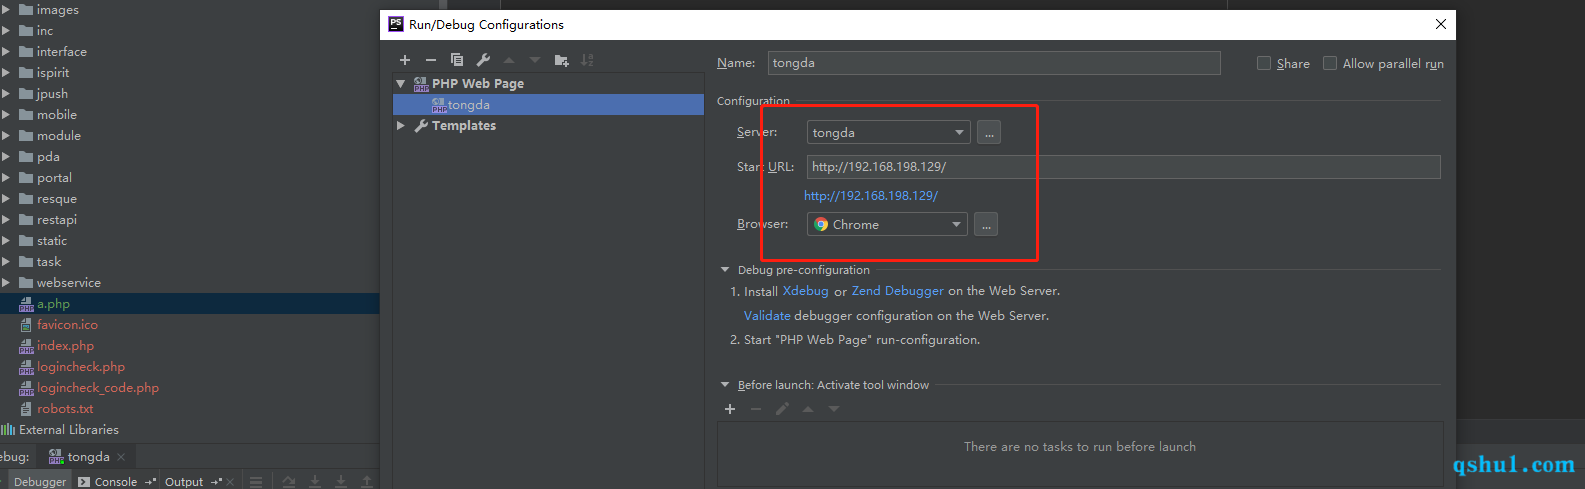The width and height of the screenshot is (1585, 489).
Task: Collapse the PHP Web Page tree node
Action: tap(401, 84)
